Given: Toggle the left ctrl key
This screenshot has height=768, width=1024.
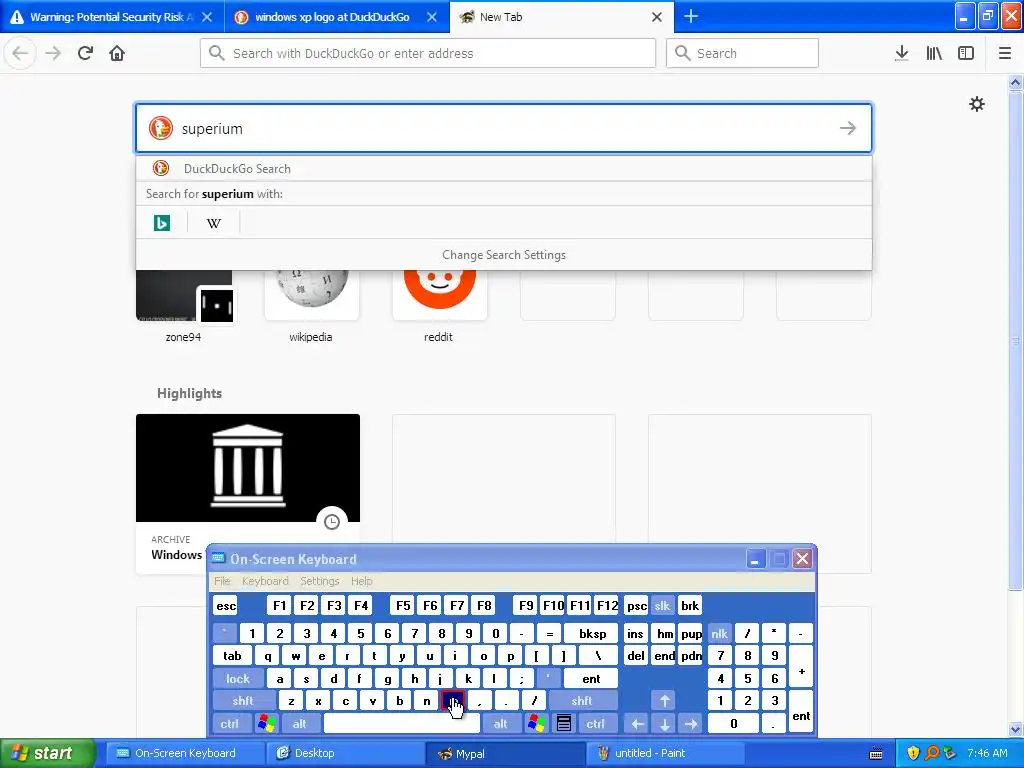Looking at the screenshot, I should pyautogui.click(x=230, y=724).
